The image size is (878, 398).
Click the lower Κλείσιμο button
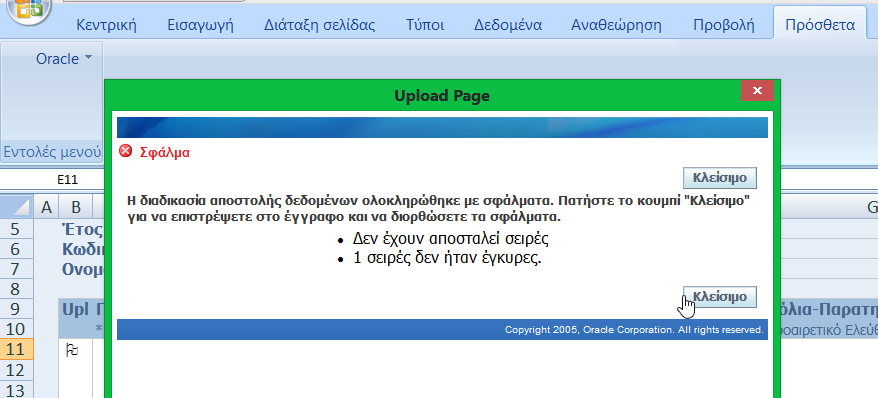pyautogui.click(x=720, y=296)
